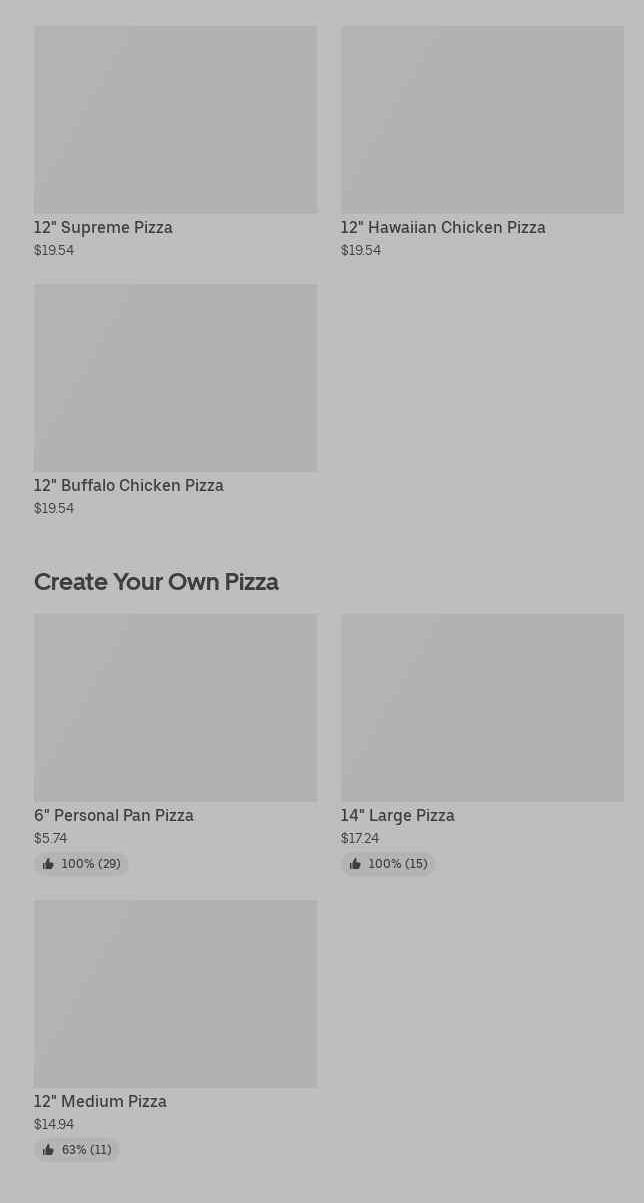
Task: Click thumbs-up icon on 6" Personal Pan Pizza
Action: (x=48, y=864)
